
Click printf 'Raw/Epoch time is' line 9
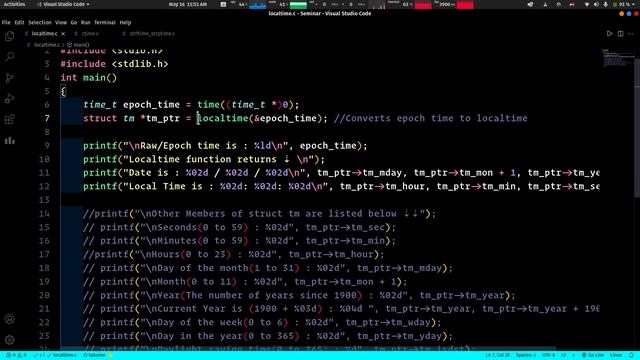pos(225,146)
